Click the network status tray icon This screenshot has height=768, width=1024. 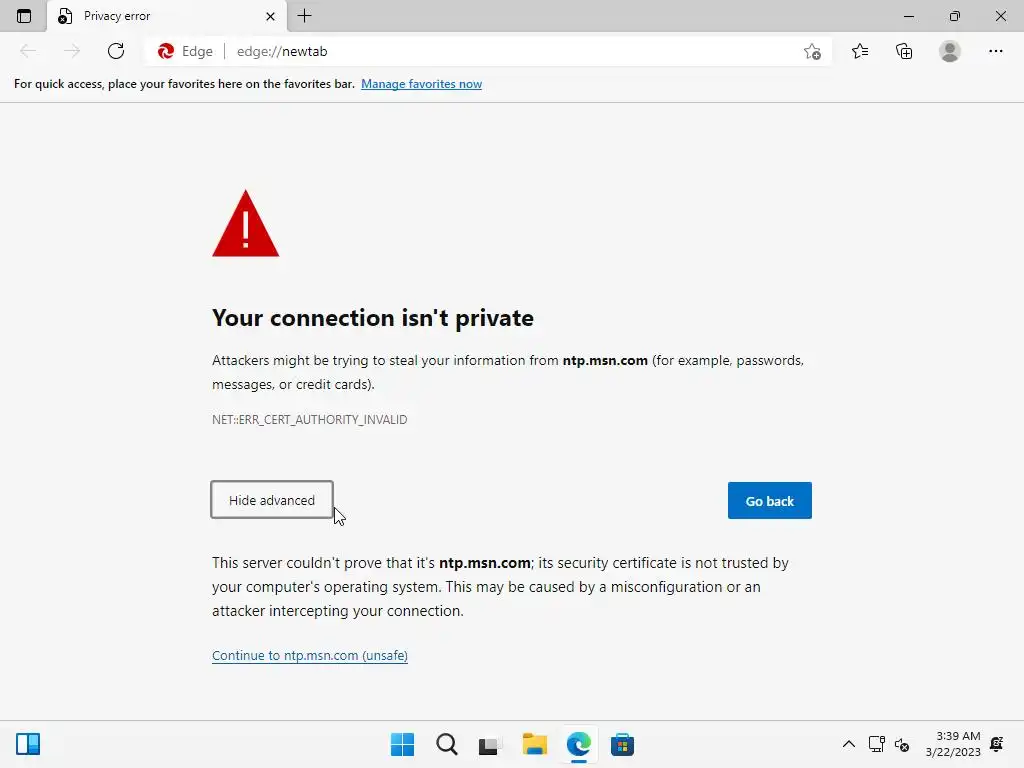(876, 744)
